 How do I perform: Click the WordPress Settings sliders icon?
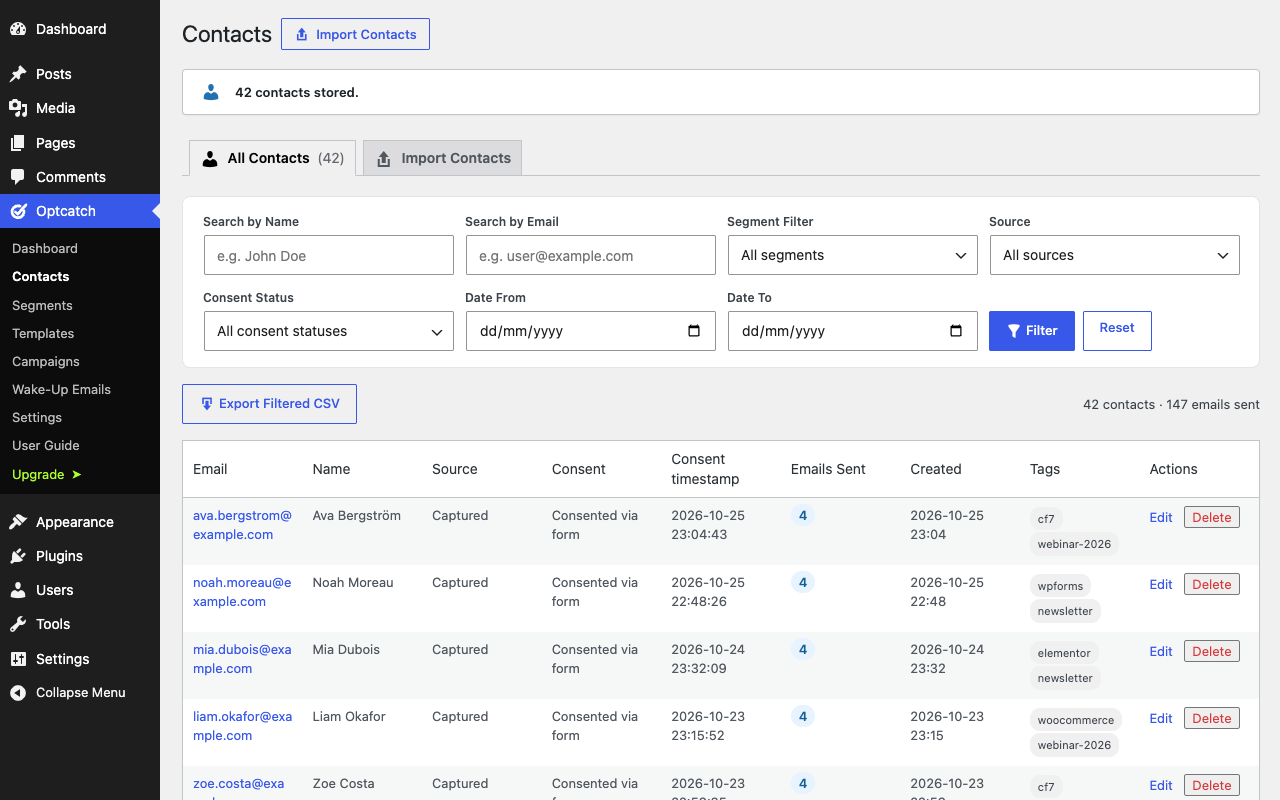coord(18,659)
